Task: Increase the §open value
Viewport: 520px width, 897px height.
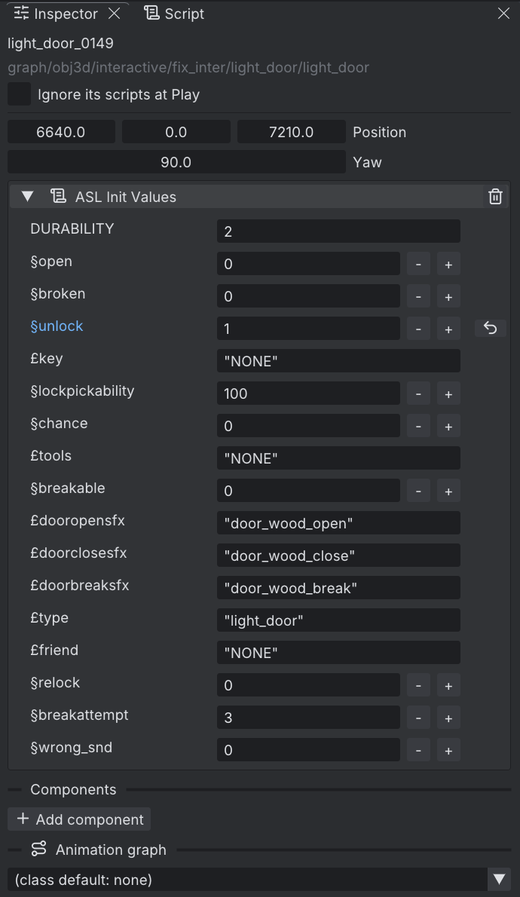Action: pyautogui.click(x=448, y=264)
